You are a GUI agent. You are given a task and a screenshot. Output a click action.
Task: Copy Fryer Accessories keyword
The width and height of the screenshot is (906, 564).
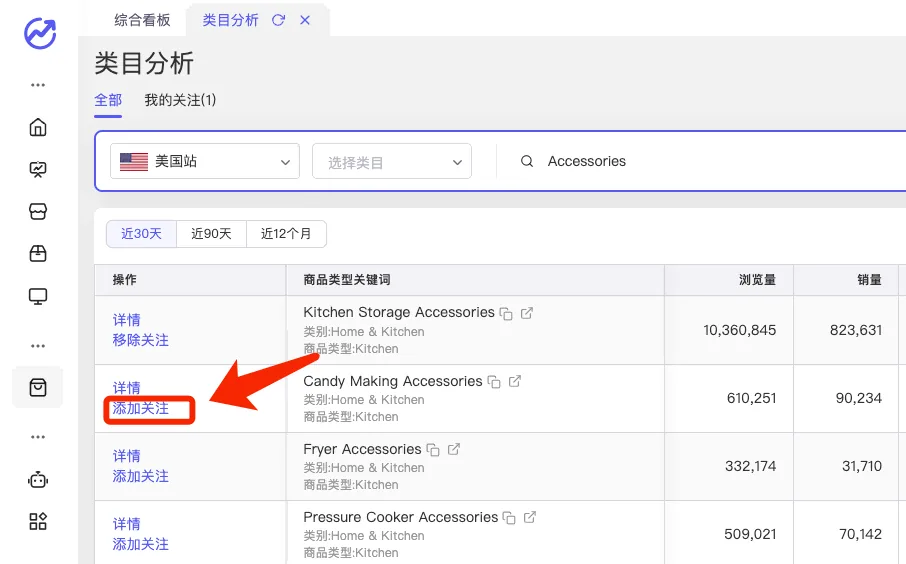[x=433, y=450]
